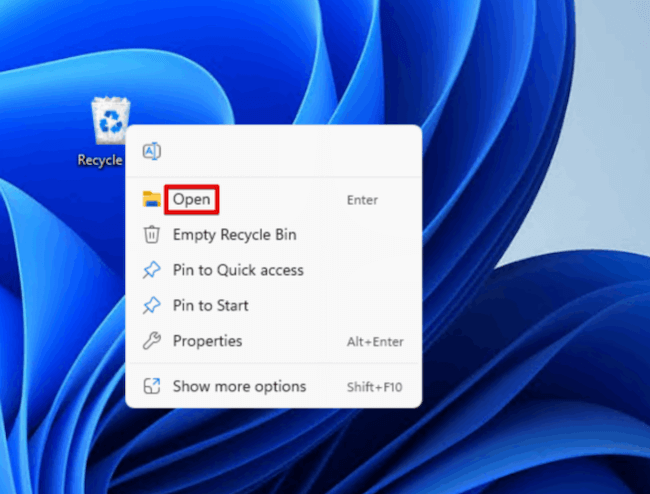Choose Open from the context menu
Screen dimensions: 650x494
click(191, 199)
